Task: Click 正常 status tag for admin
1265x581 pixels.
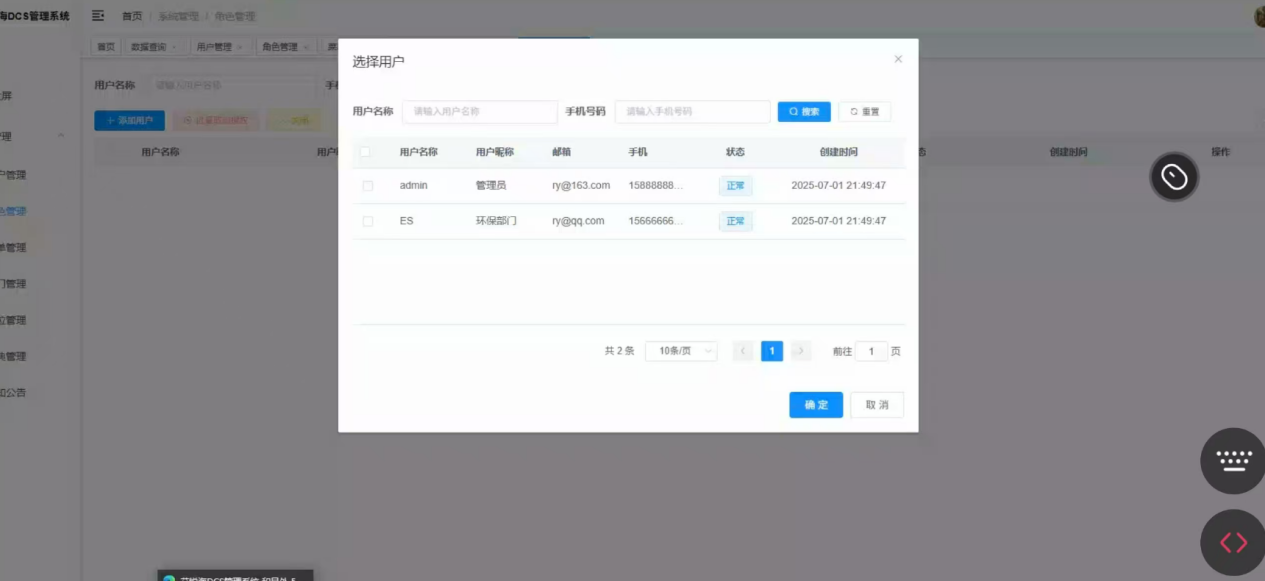Action: tap(736, 186)
